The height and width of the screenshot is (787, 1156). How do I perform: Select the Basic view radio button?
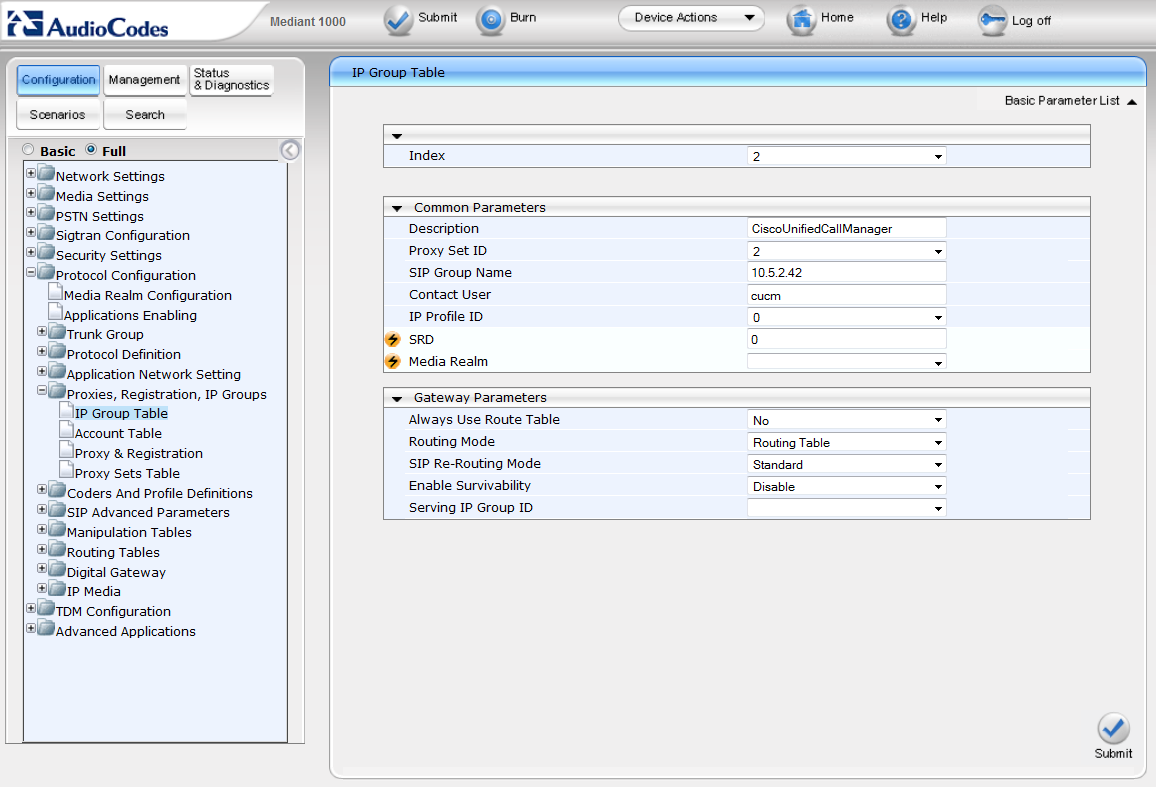coord(28,150)
